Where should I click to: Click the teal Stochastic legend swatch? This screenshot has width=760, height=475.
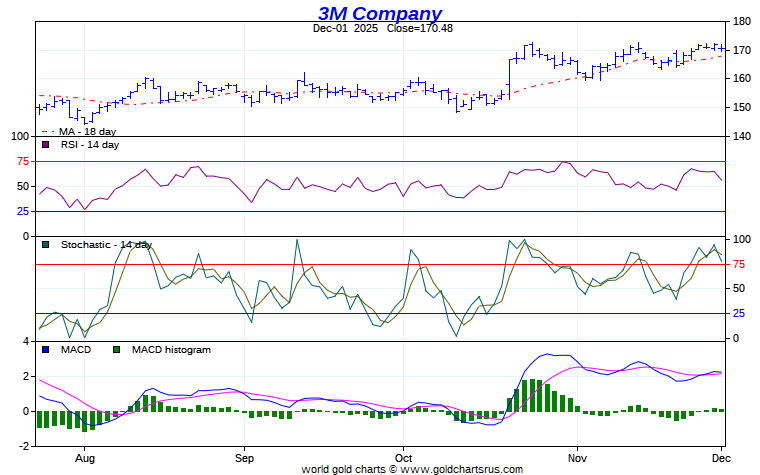[x=46, y=244]
